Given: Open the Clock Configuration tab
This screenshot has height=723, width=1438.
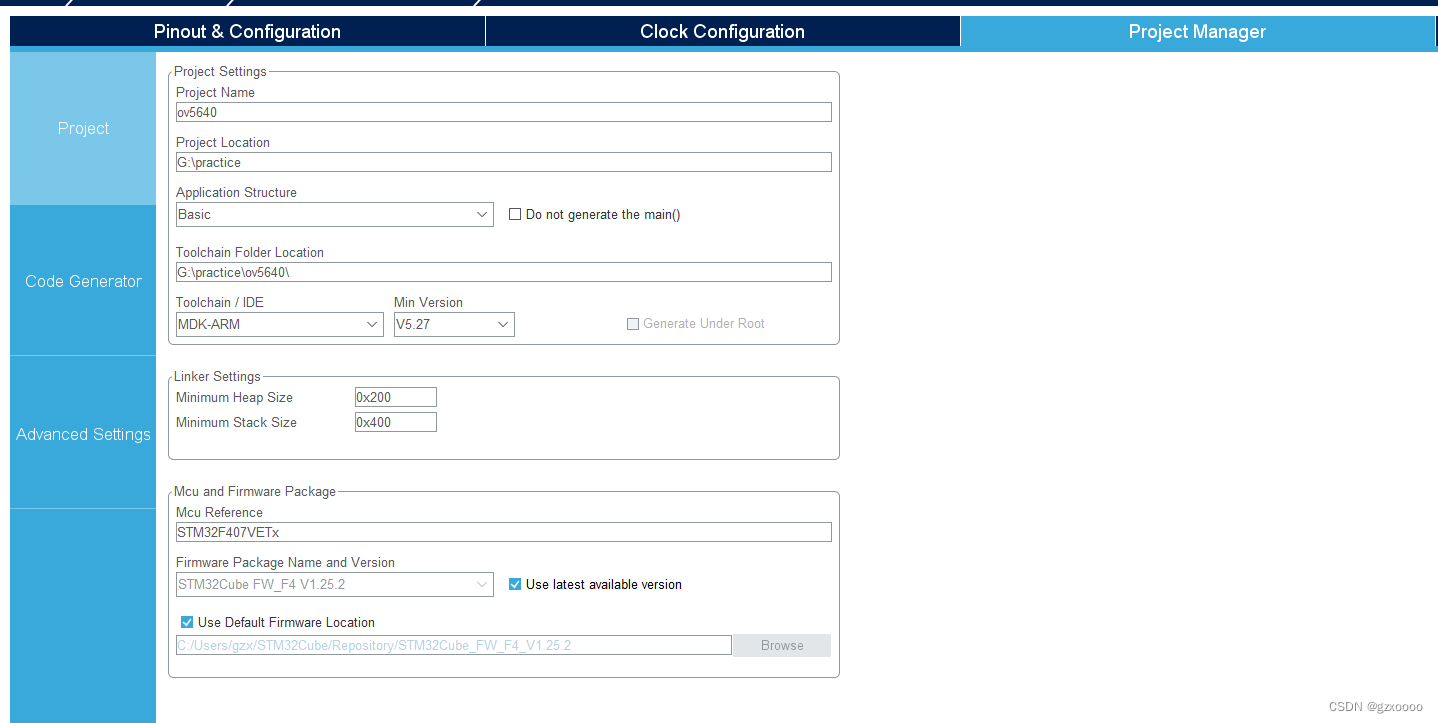Looking at the screenshot, I should click(x=722, y=31).
